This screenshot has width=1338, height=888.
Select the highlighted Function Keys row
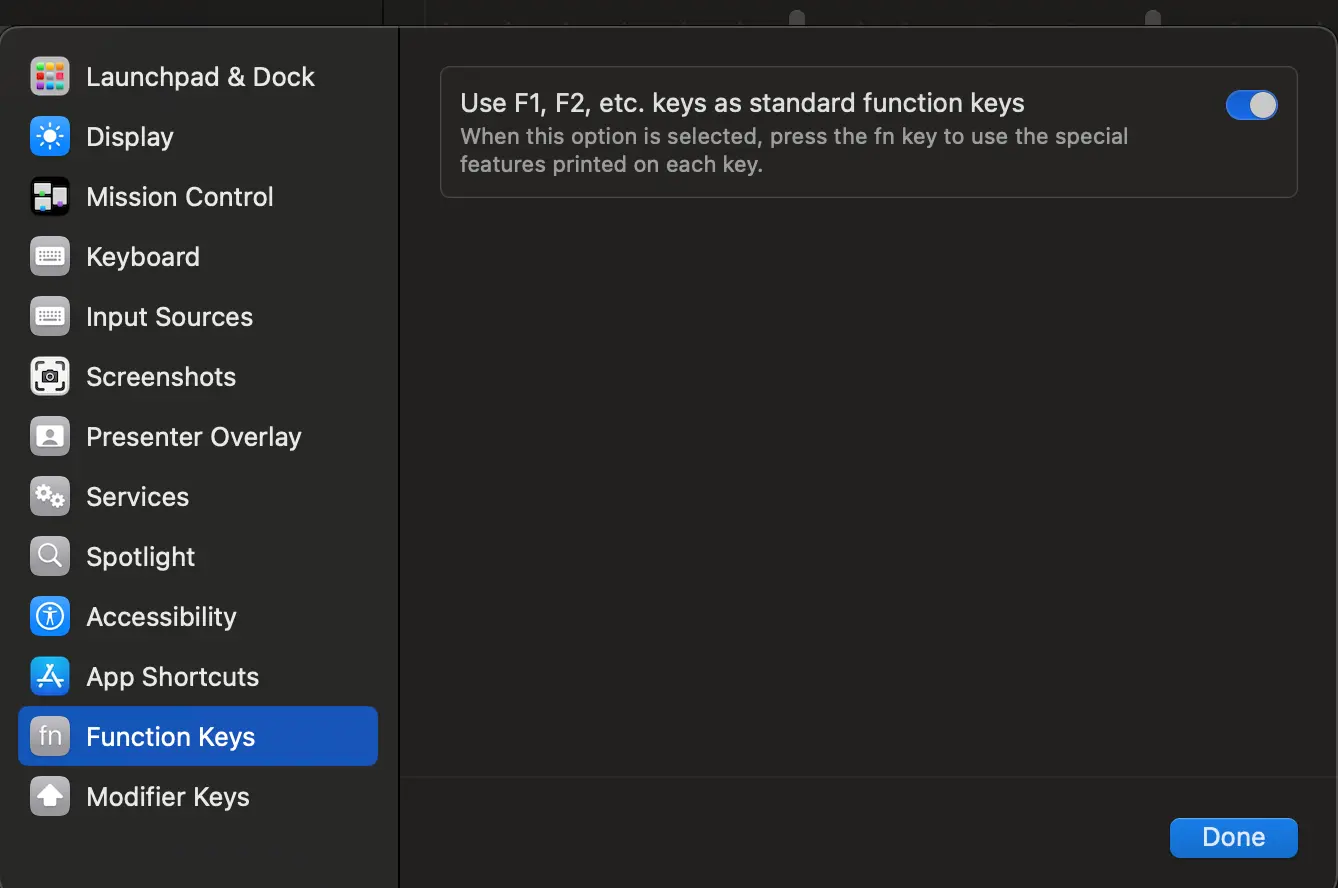198,737
